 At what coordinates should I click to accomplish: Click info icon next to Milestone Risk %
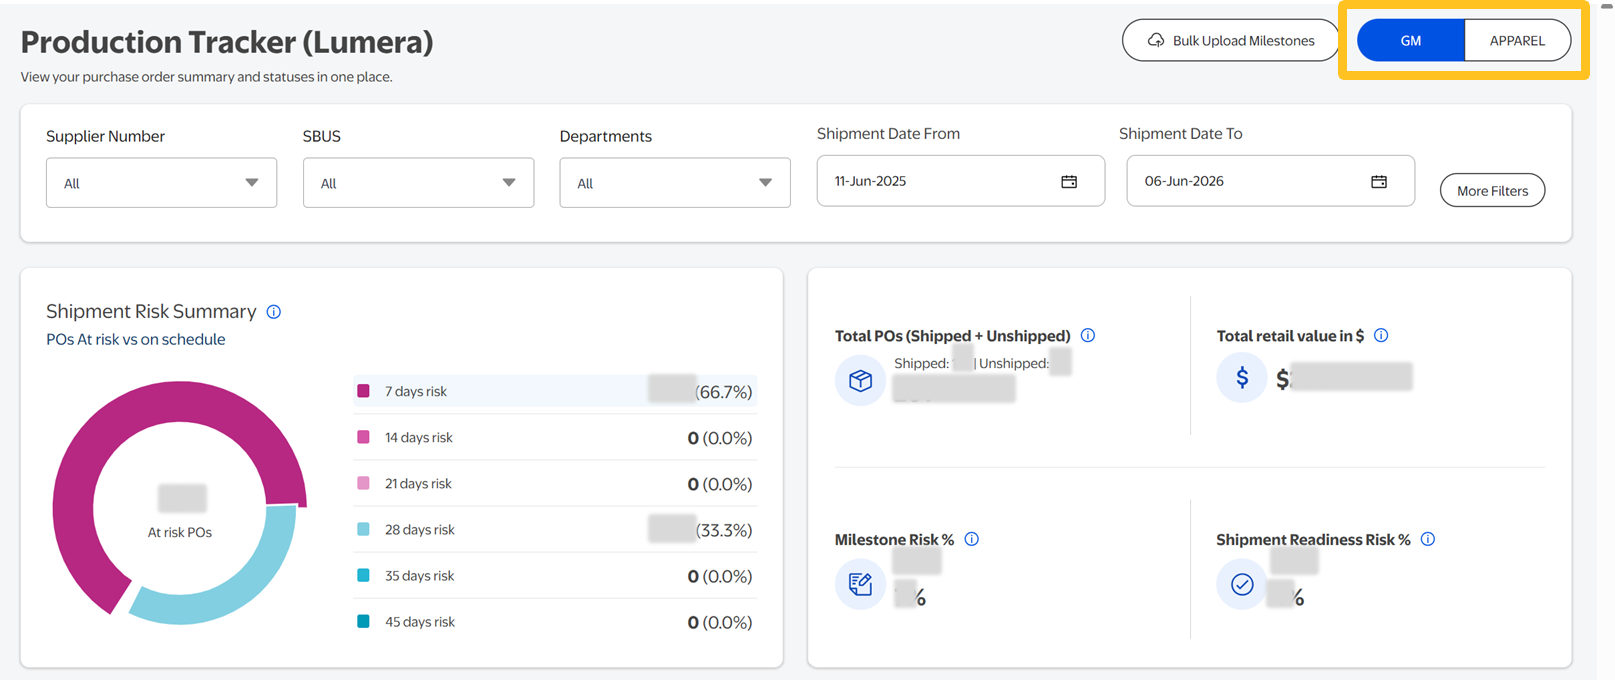[972, 539]
